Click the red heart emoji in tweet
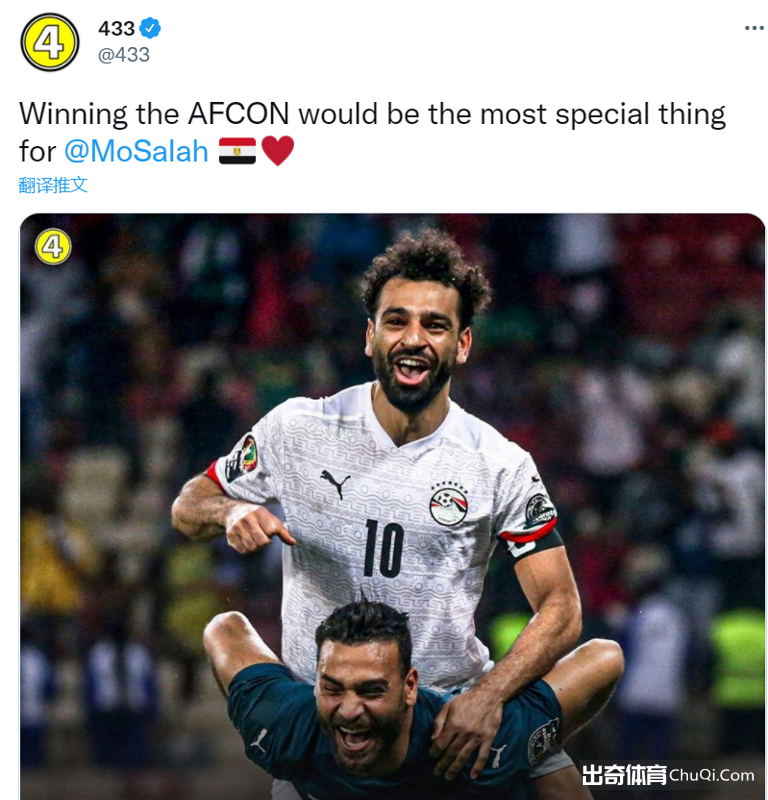Screen dimensions: 768x800 278,151
